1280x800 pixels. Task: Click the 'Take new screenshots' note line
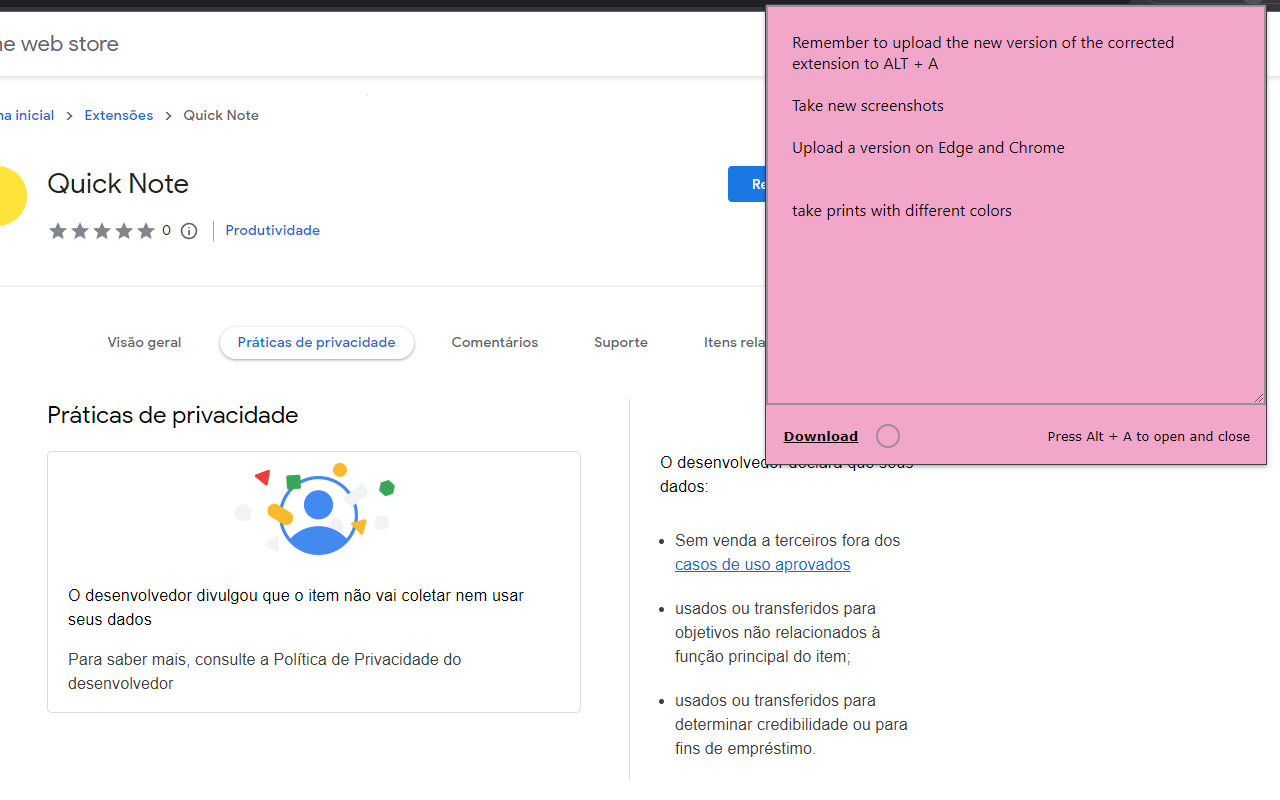pyautogui.click(x=868, y=106)
